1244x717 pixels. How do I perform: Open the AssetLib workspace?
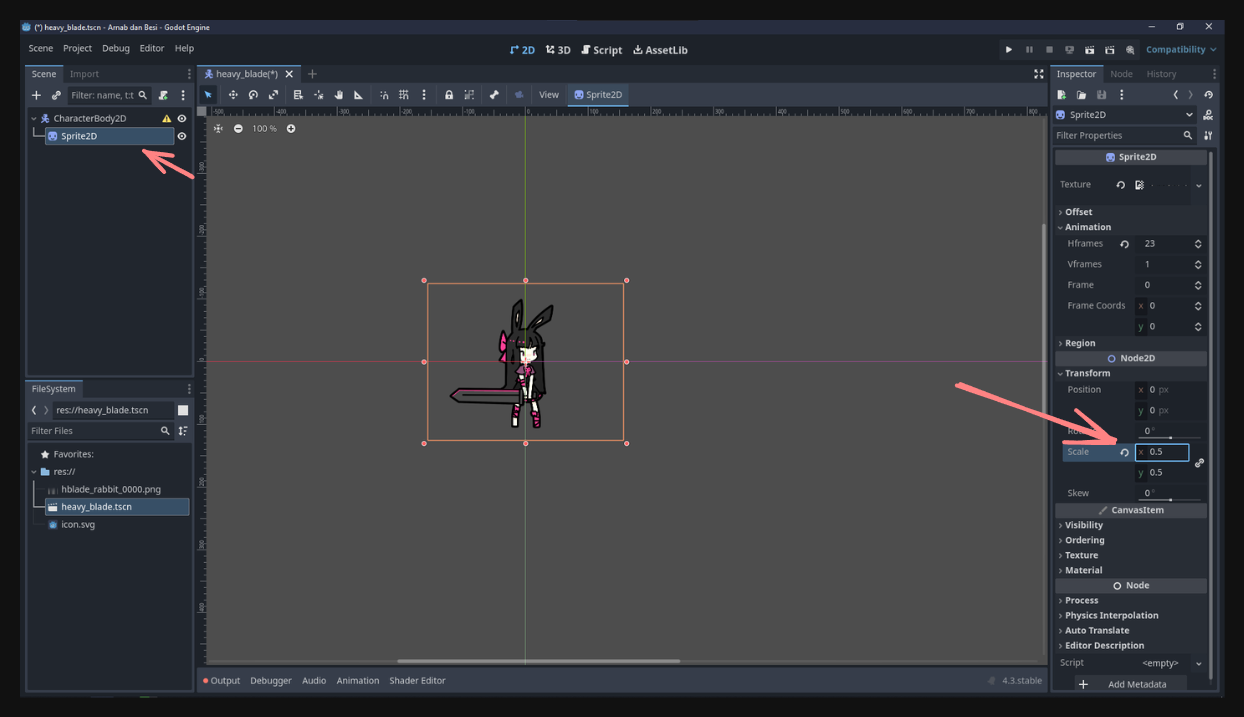click(661, 50)
